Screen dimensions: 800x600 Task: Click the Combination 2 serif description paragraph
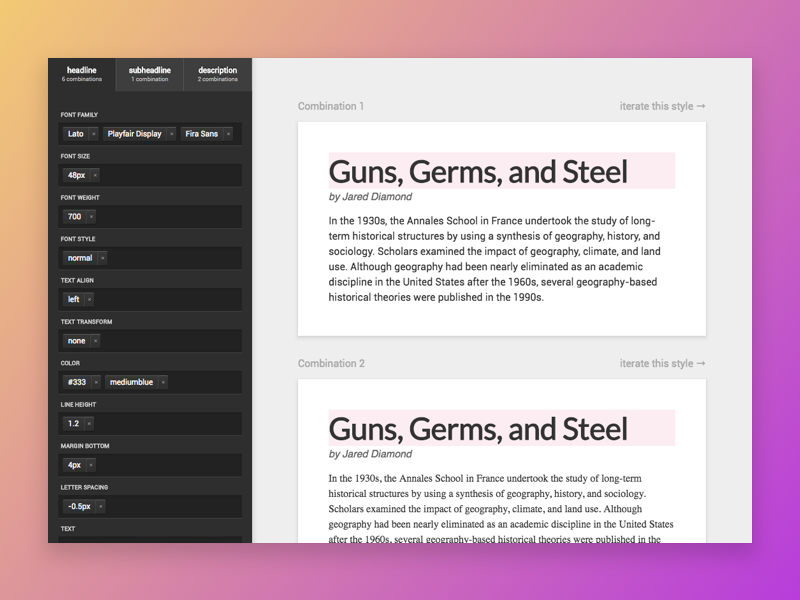point(501,508)
